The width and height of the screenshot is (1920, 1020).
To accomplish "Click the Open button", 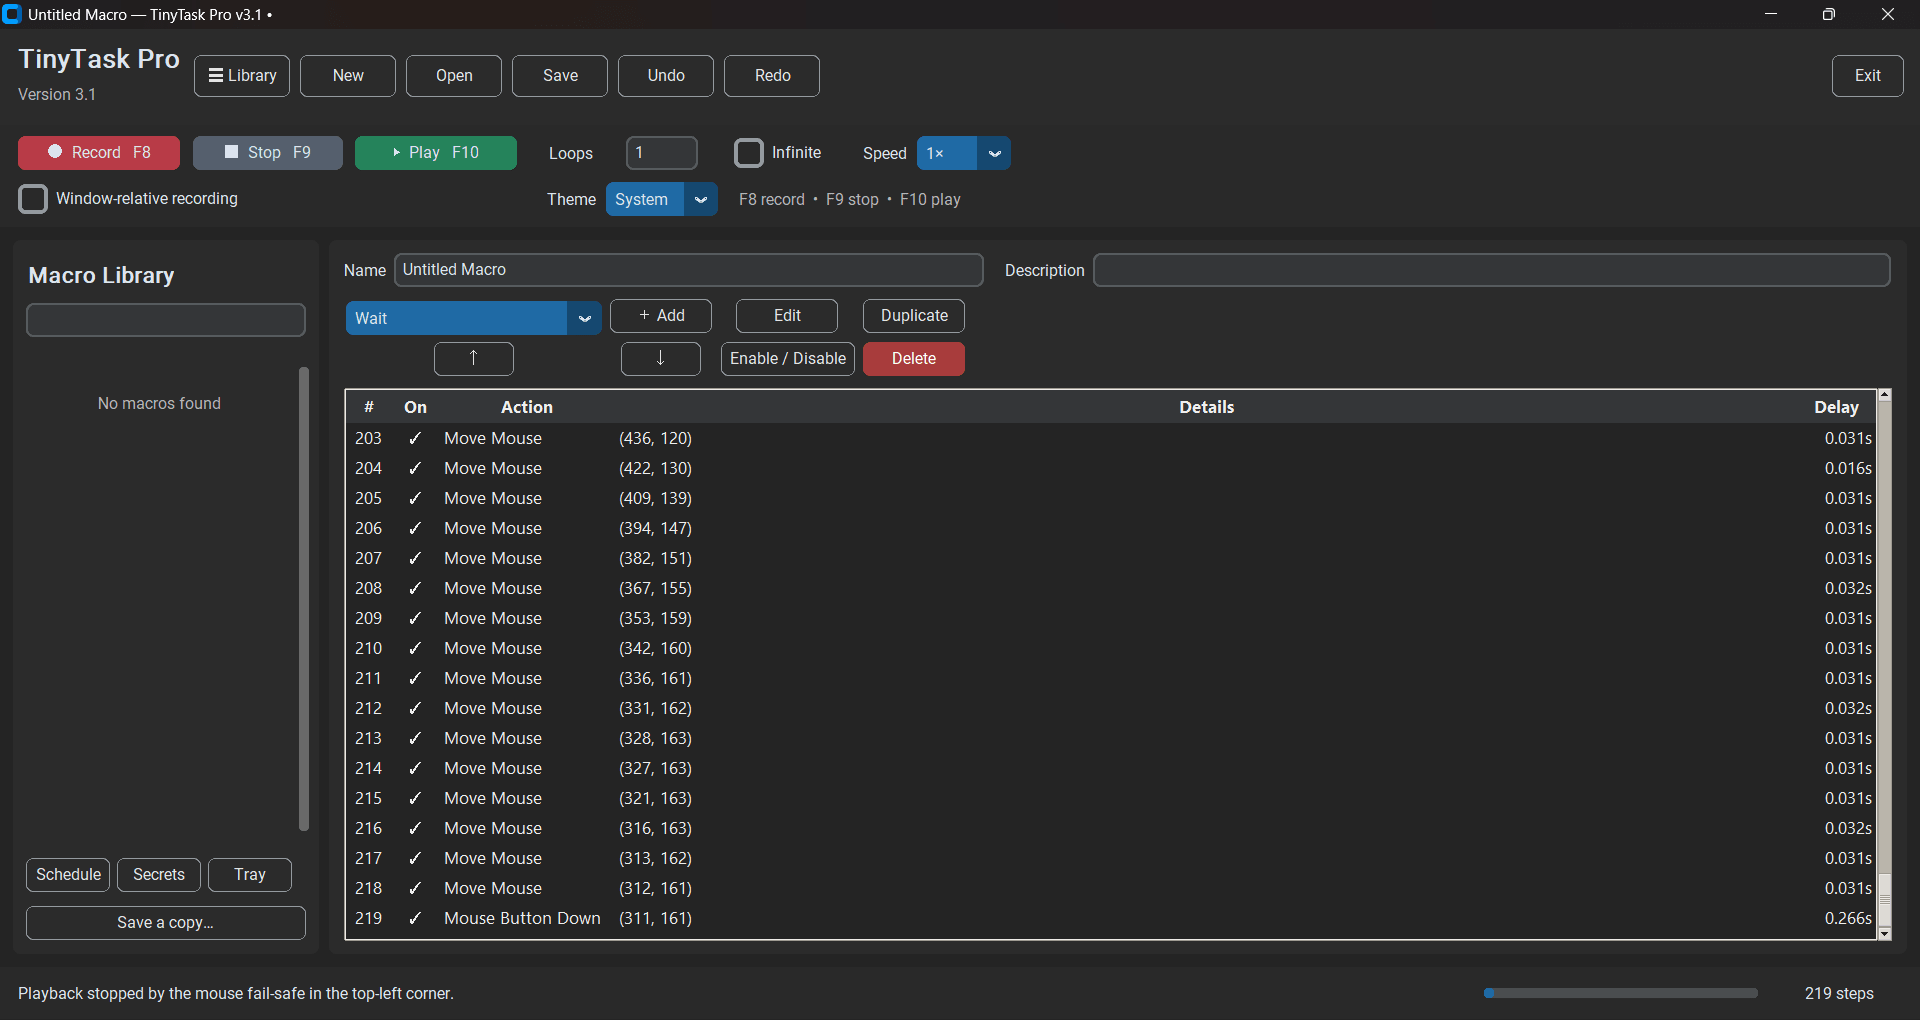I will coord(454,76).
